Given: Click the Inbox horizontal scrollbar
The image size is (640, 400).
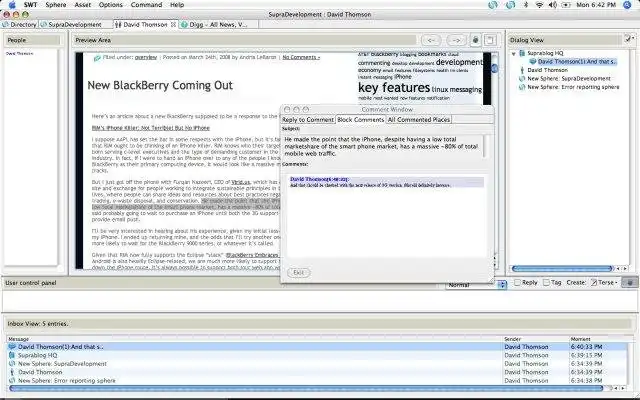Looking at the screenshot, I should click(x=306, y=388).
